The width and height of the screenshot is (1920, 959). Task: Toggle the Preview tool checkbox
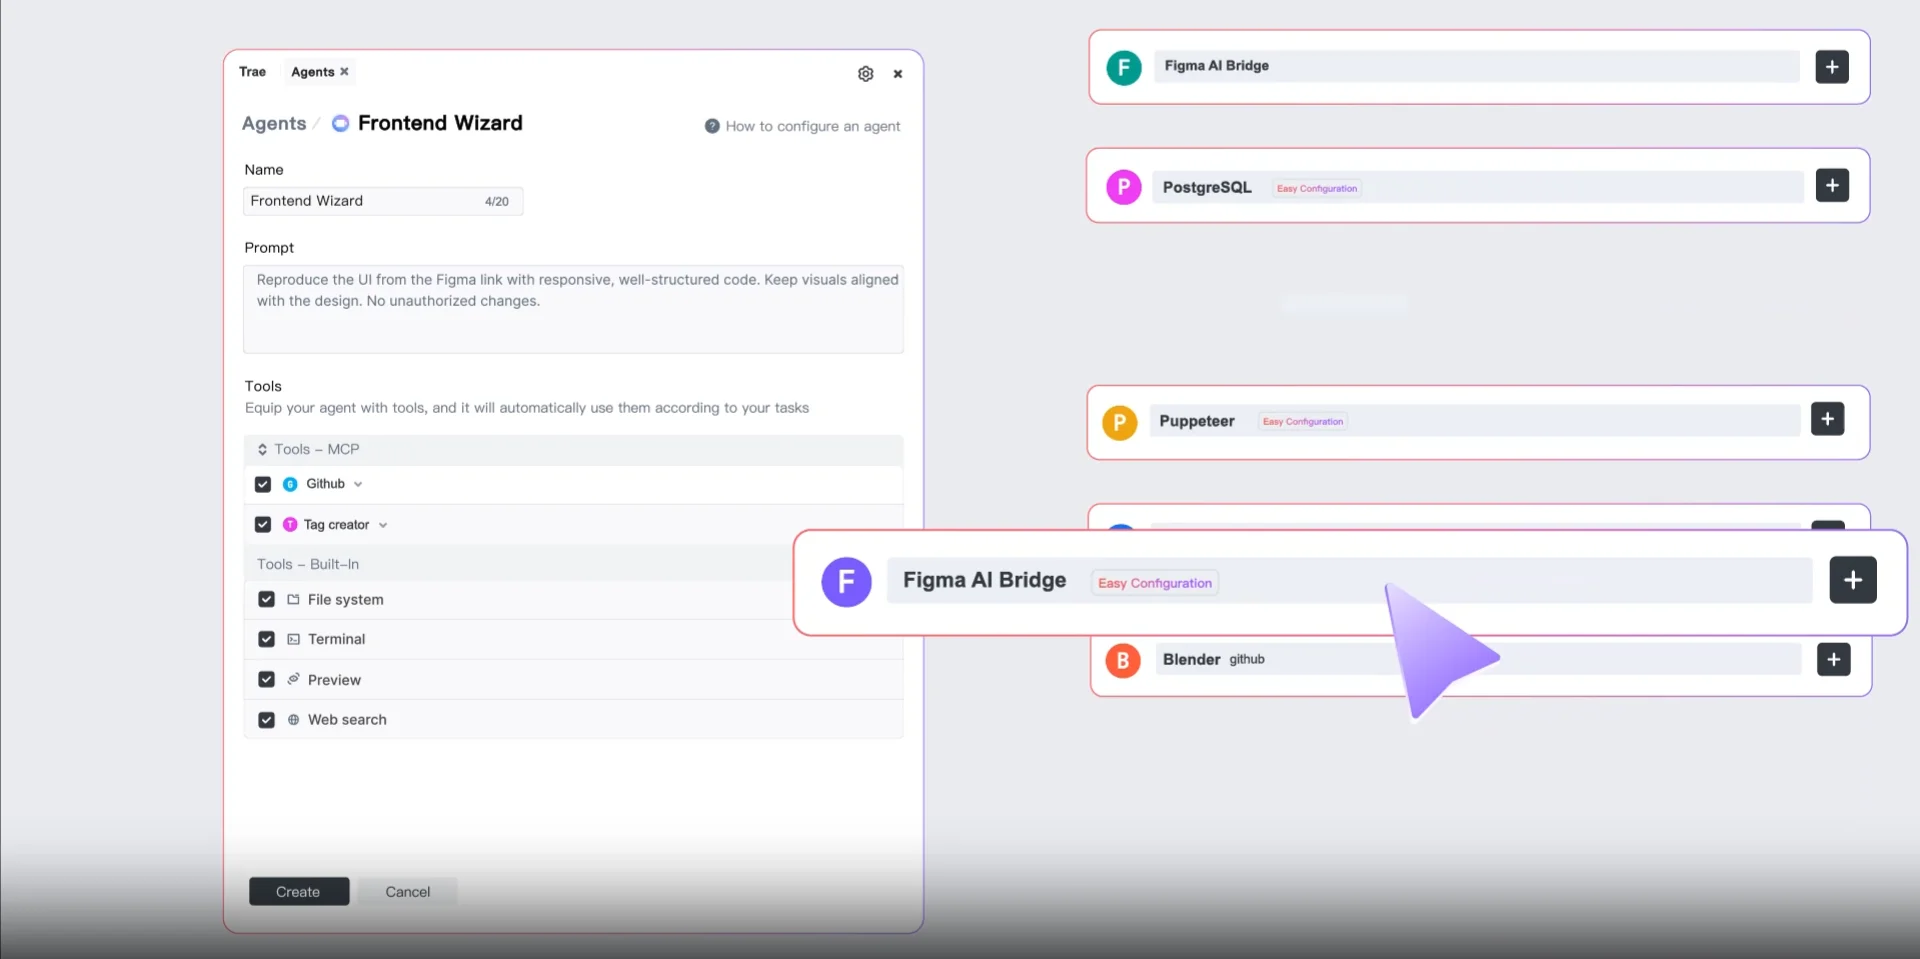pos(266,679)
